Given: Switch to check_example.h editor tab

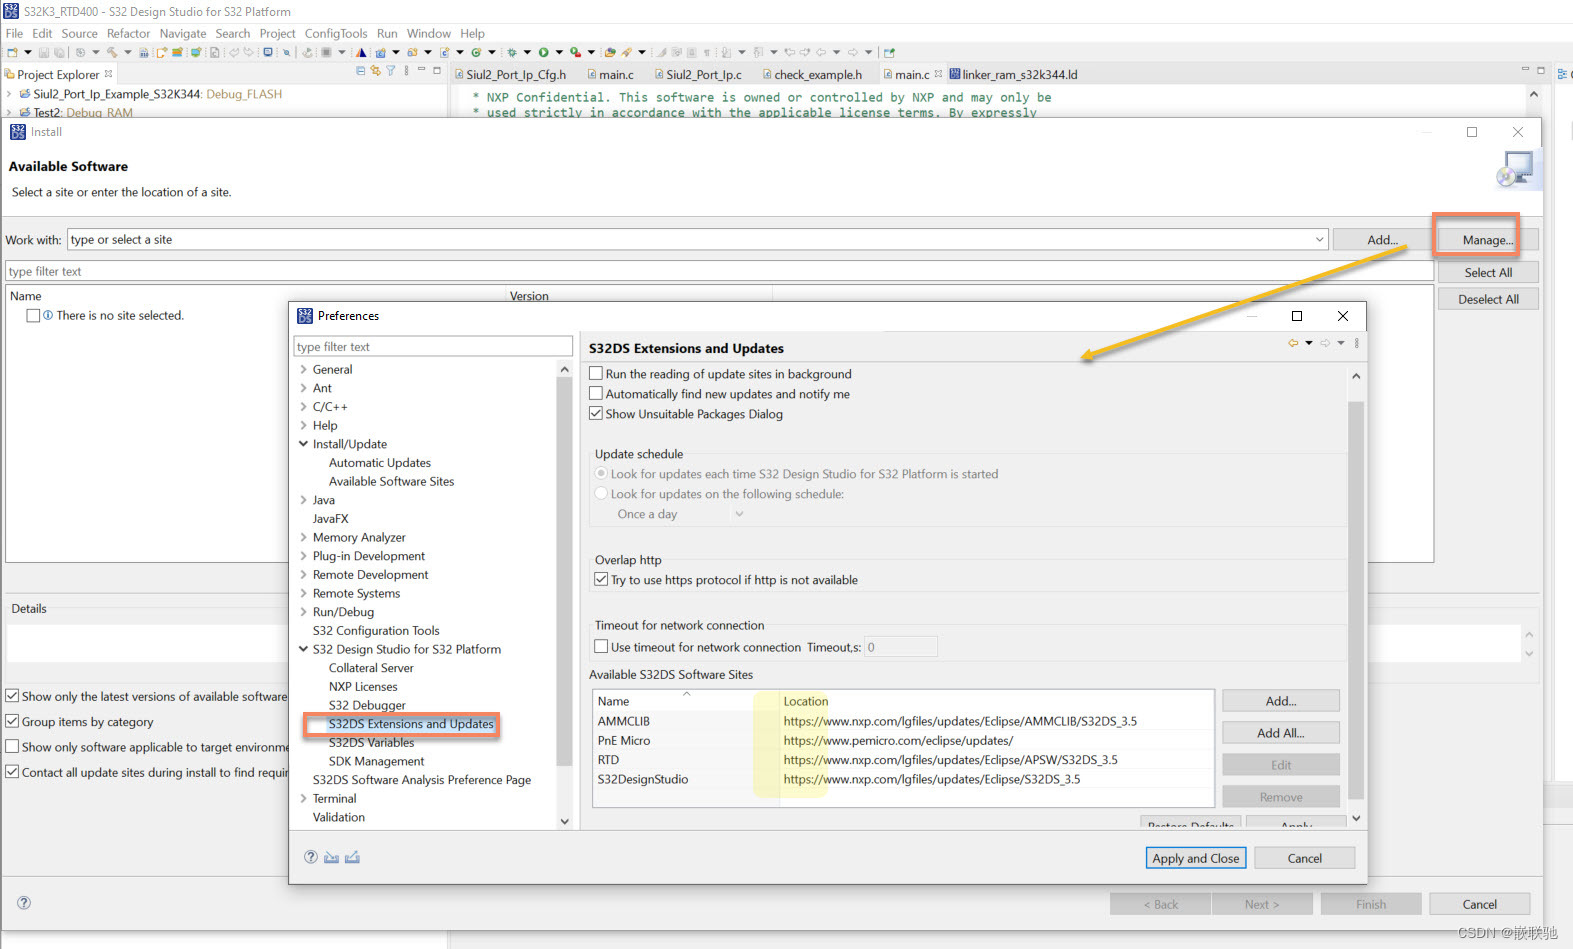Looking at the screenshot, I should (811, 74).
